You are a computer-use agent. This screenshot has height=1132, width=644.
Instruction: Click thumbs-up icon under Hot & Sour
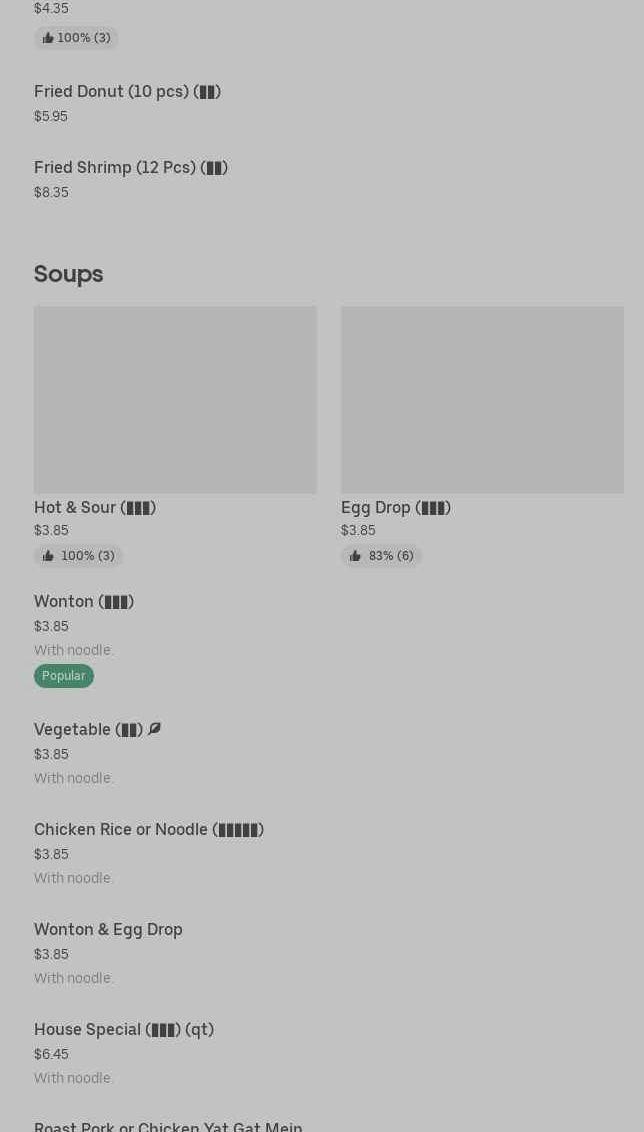(x=48, y=556)
